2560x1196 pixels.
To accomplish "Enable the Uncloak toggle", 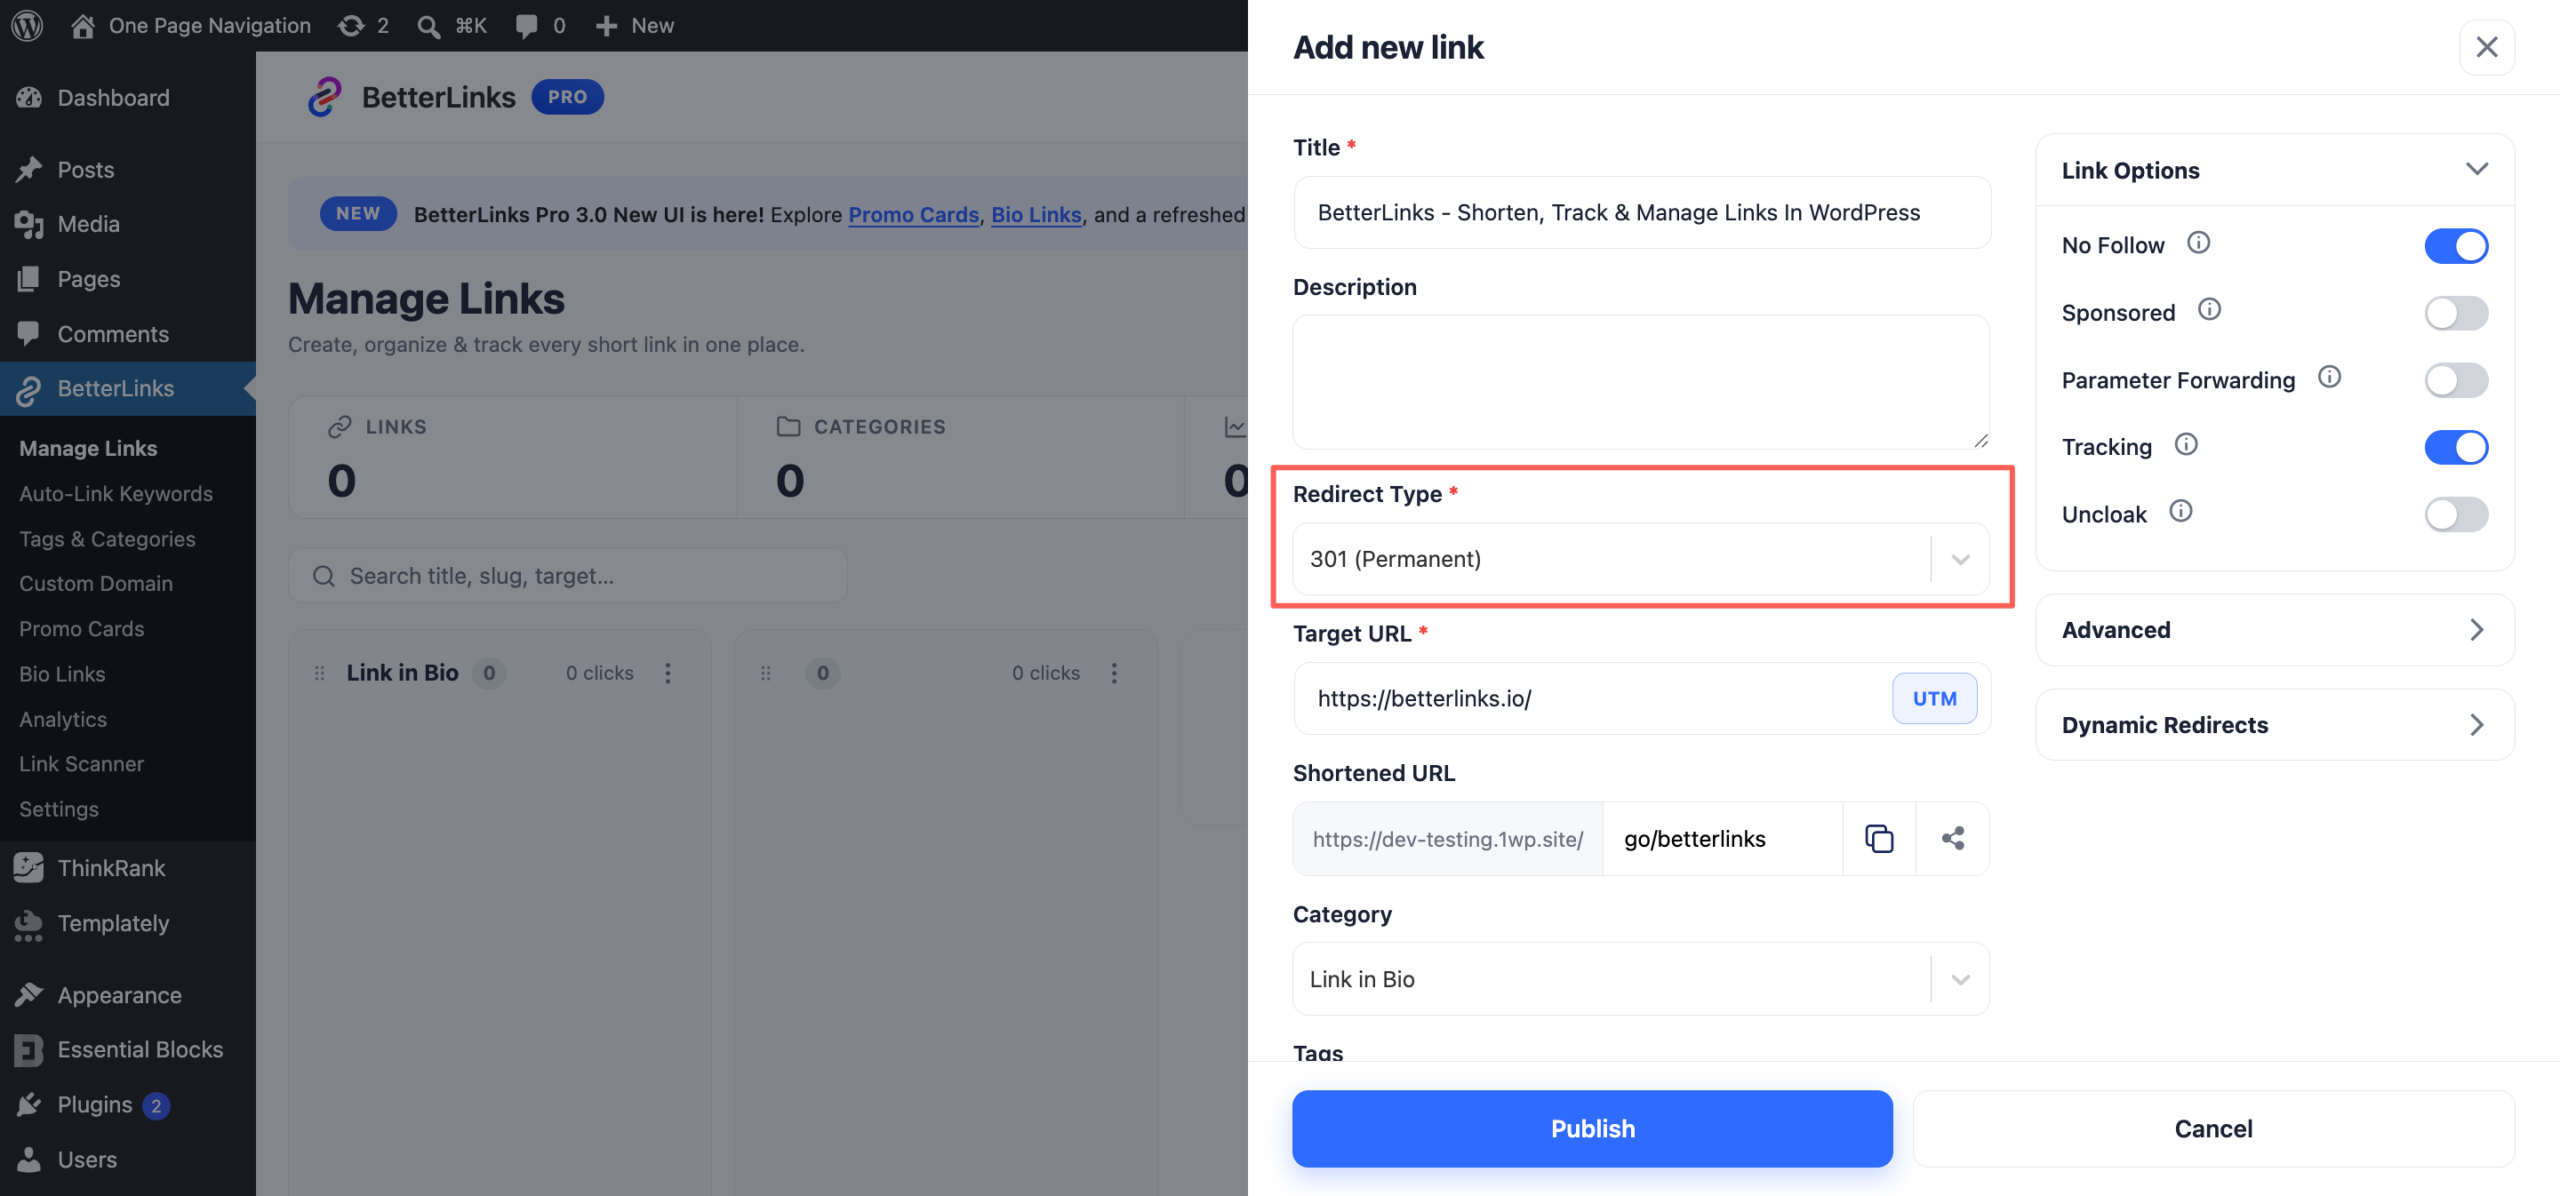I will [2456, 514].
